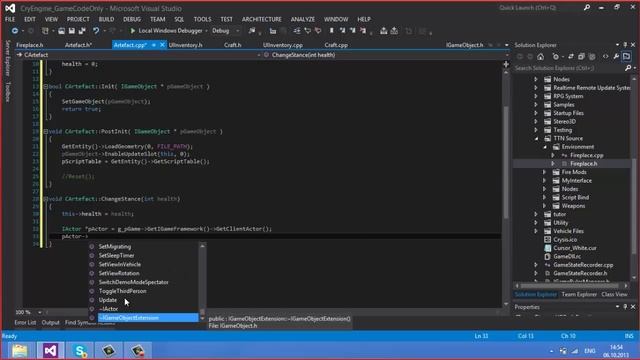Click the Publish upload icon in toolbar
This screenshot has width=640, height=360.
click(384, 31)
